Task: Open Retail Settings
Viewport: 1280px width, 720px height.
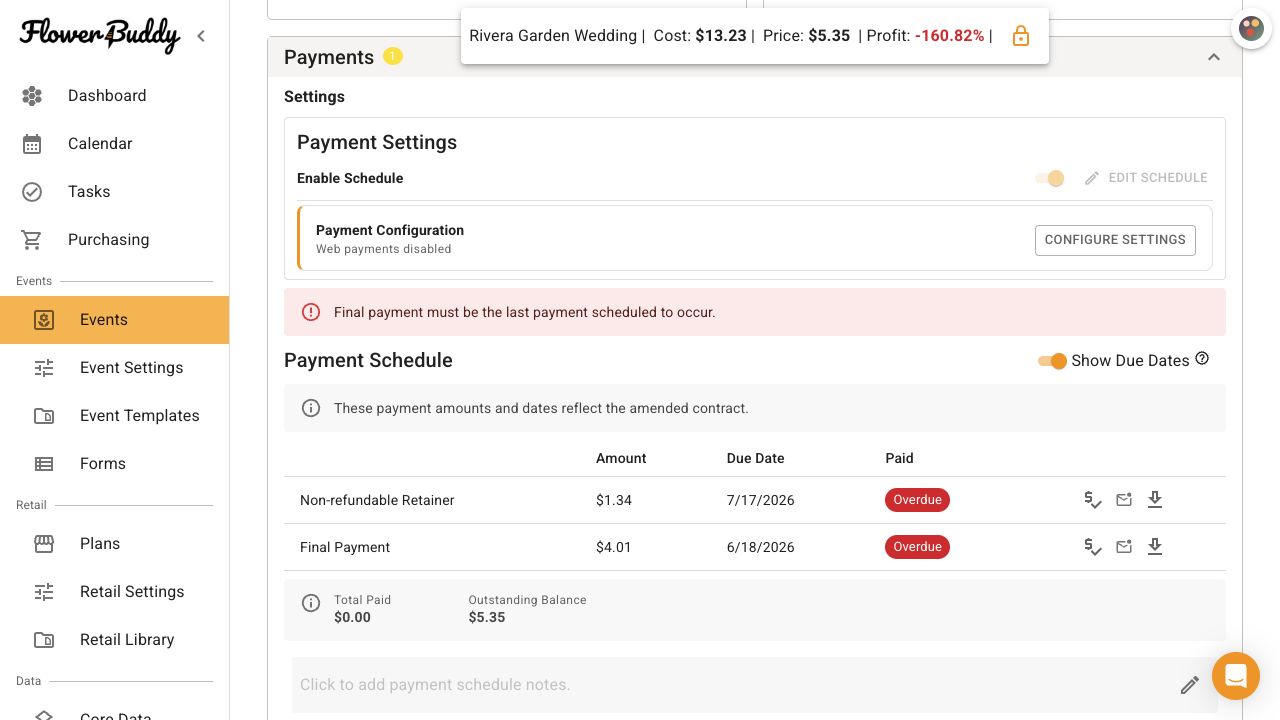Action: [x=115, y=592]
